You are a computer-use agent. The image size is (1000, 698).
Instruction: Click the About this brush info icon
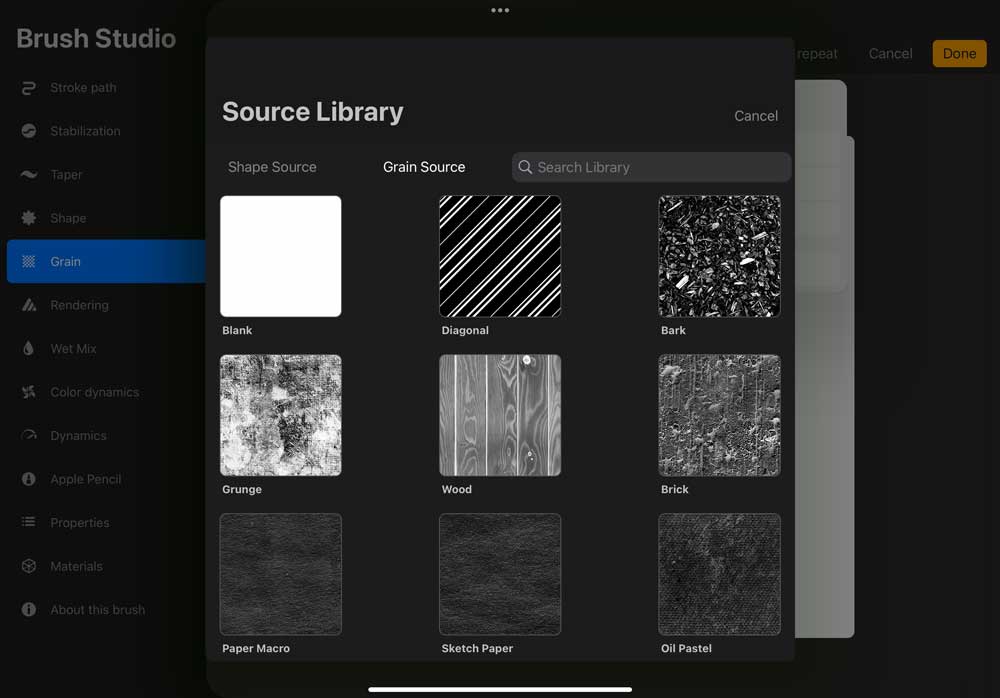(29, 609)
